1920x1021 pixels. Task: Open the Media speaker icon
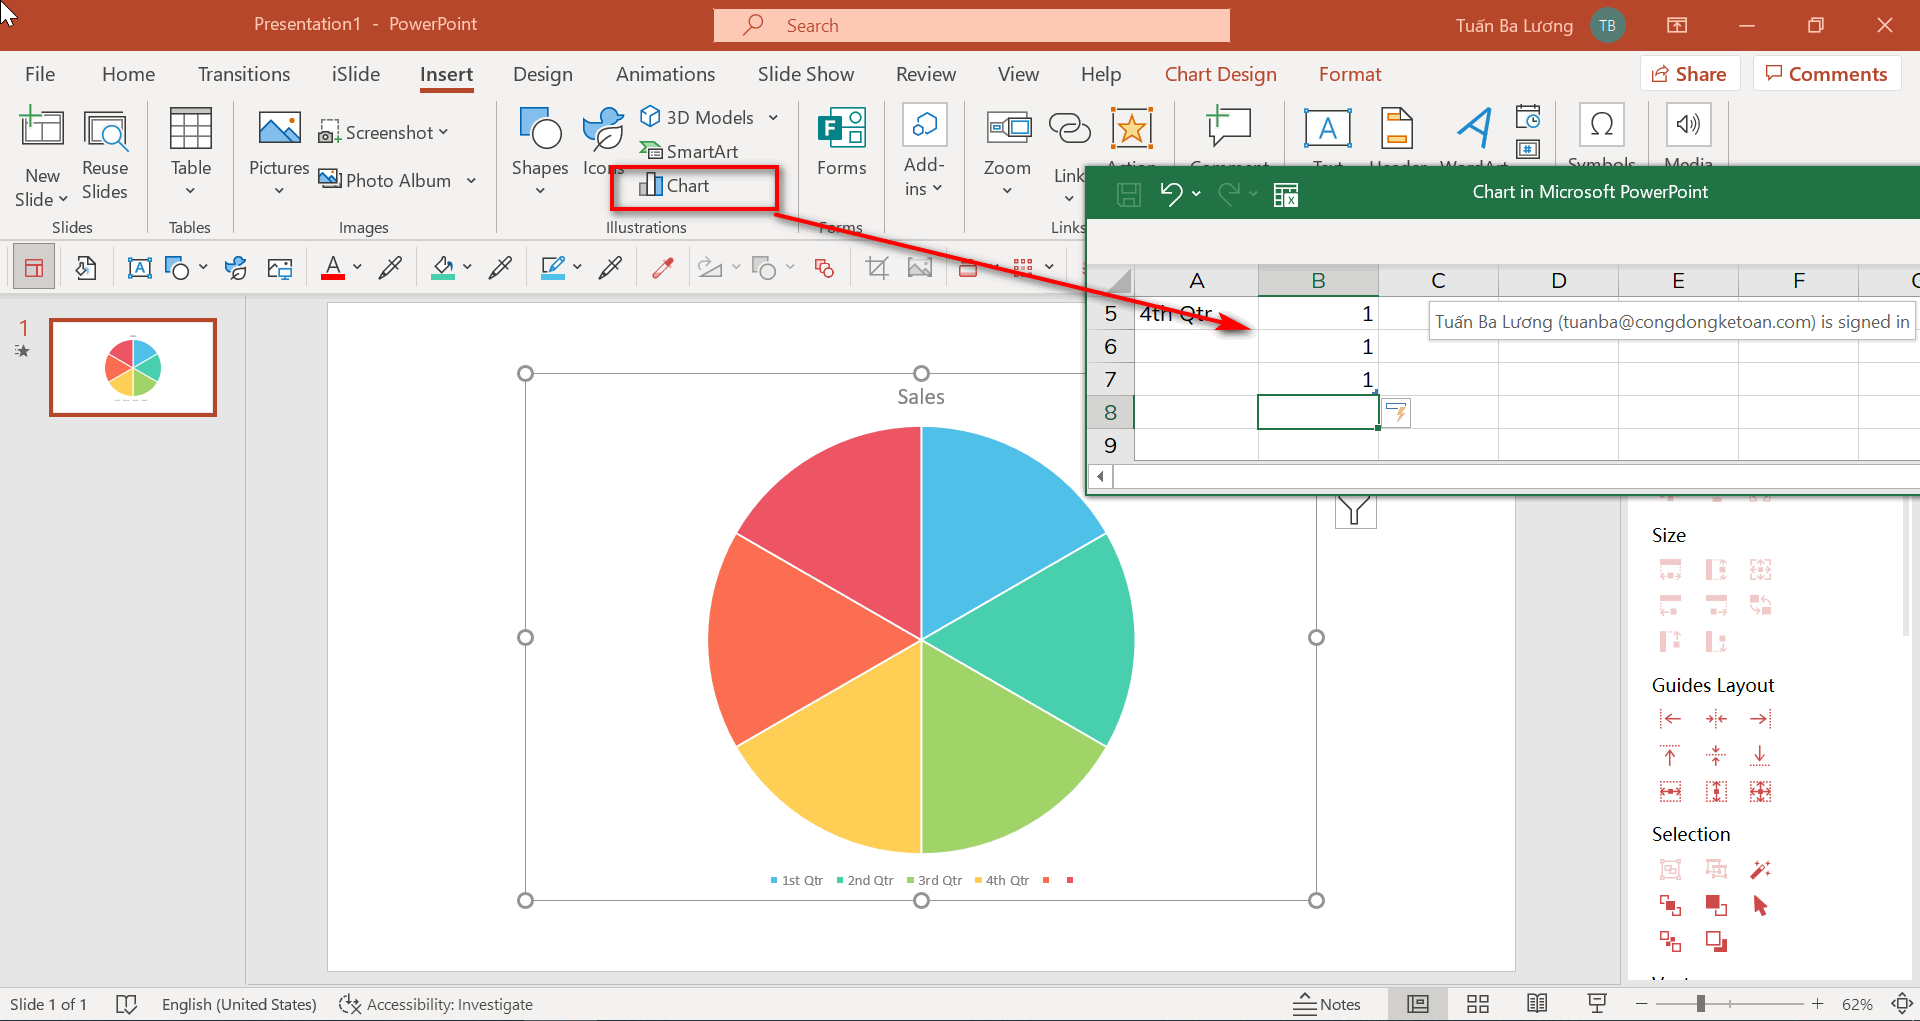point(1688,126)
